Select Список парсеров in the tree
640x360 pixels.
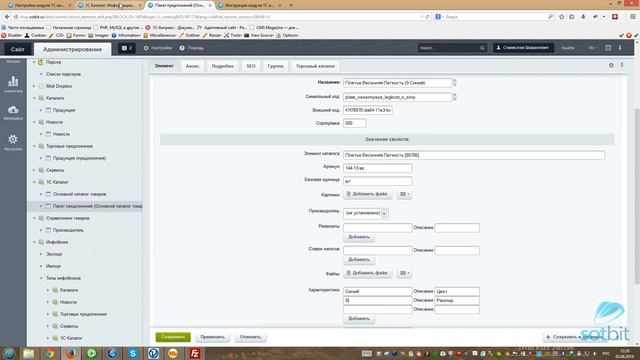[63, 74]
